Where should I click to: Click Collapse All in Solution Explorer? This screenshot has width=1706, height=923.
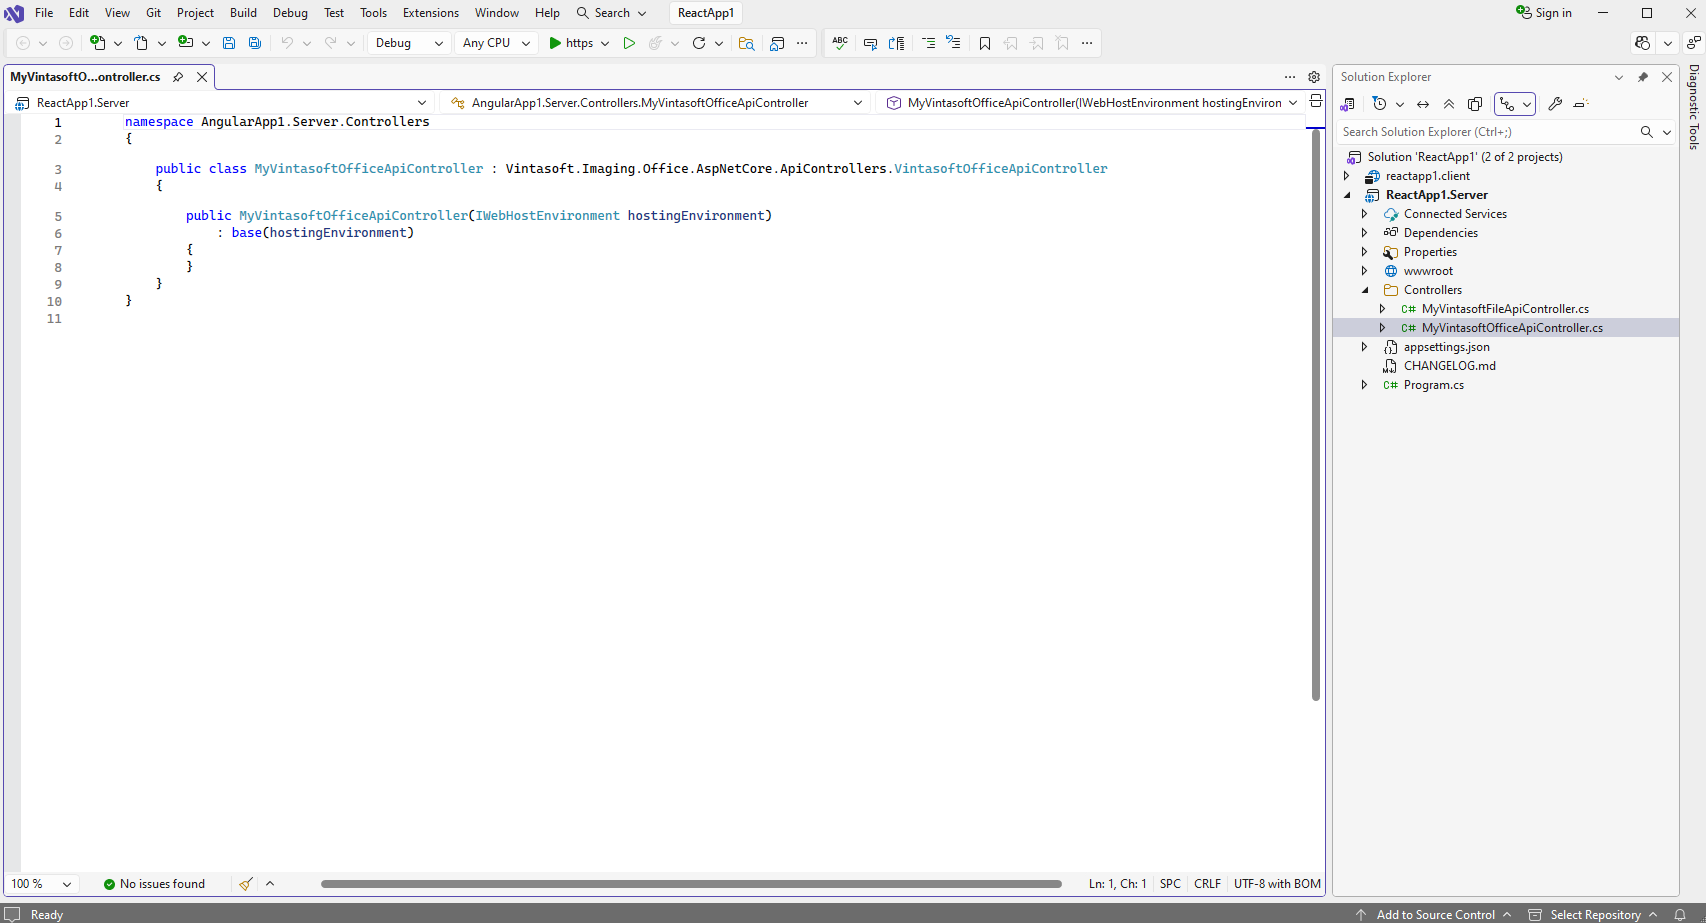1449,104
